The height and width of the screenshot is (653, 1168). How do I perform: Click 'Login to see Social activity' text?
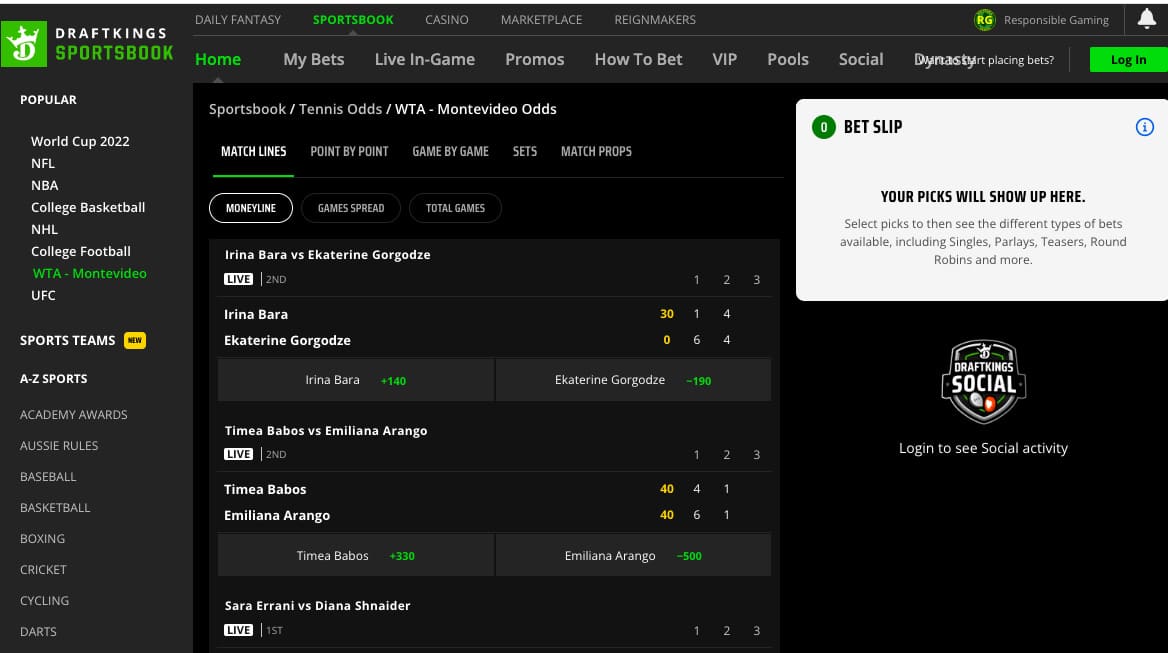(983, 448)
